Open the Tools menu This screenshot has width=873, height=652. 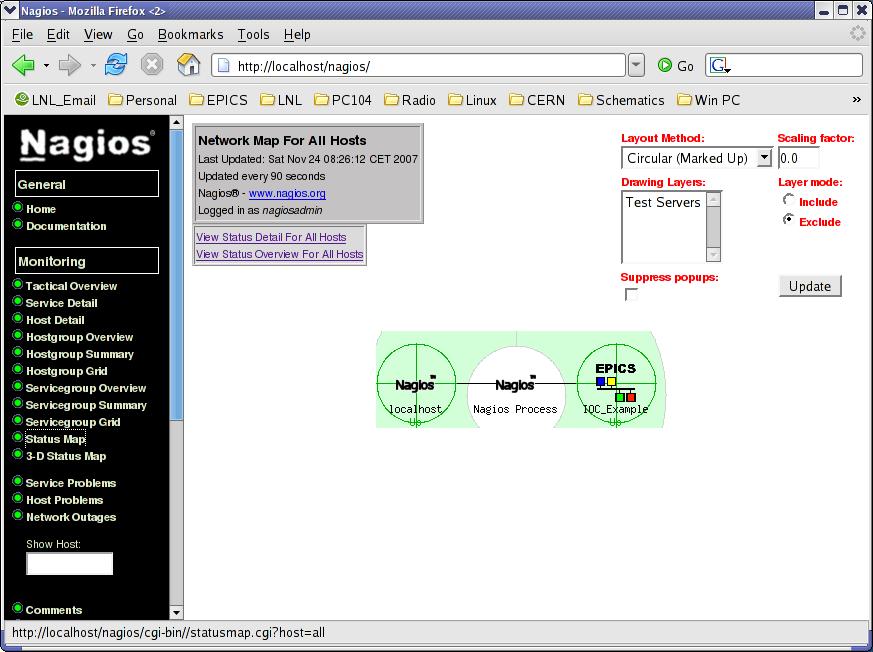(253, 34)
